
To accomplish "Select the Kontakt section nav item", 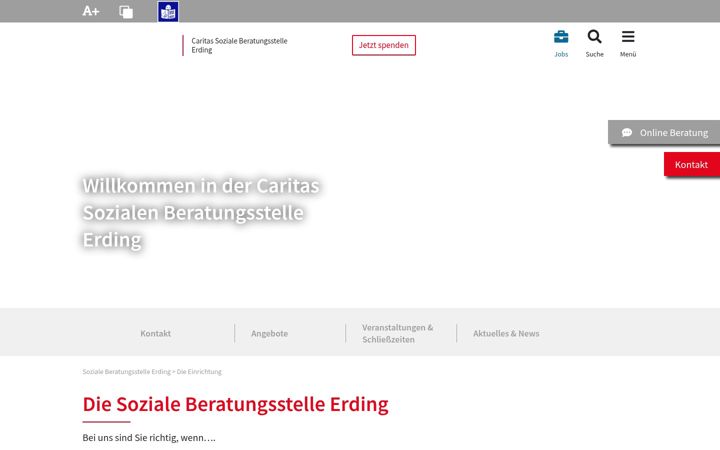I will [x=156, y=333].
